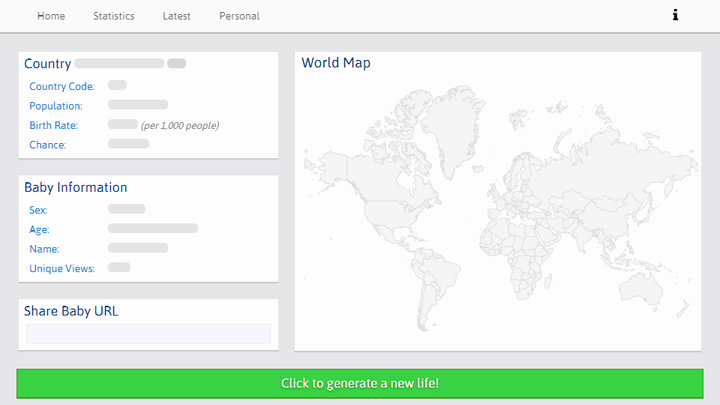Screen dimensions: 720x405
Task: Click the Birth Rate label
Action: 54,126
